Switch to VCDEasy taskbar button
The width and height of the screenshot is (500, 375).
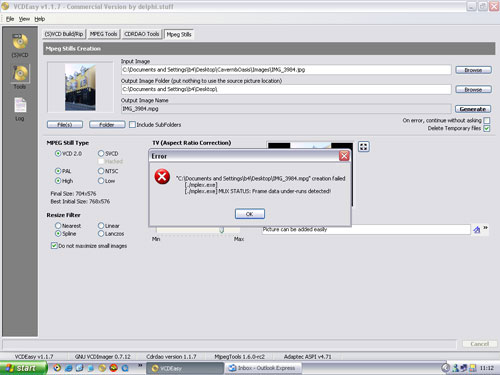point(185,368)
